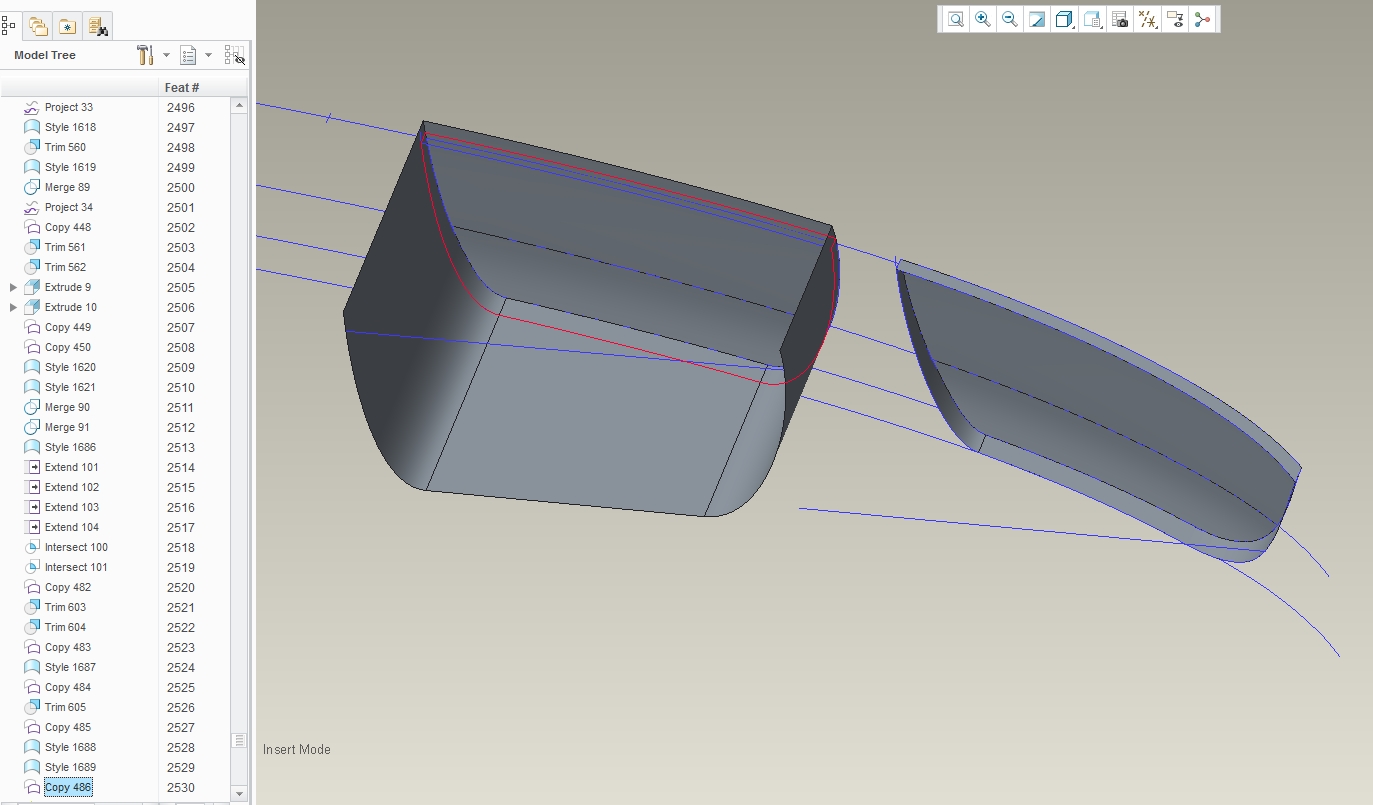Click the model tree scrollbar down arrow

pyautogui.click(x=239, y=793)
